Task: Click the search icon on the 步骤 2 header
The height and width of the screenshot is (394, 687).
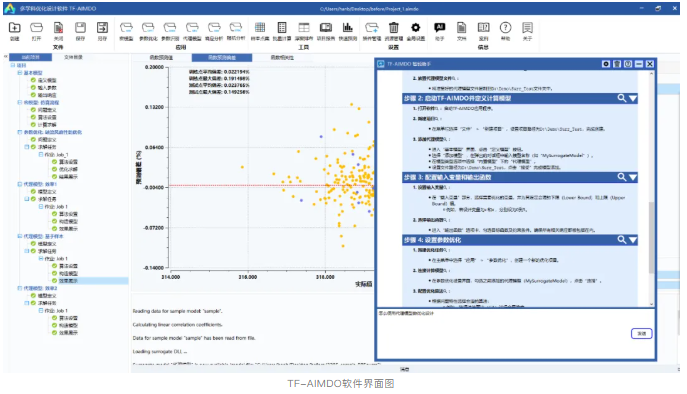Action: click(622, 98)
